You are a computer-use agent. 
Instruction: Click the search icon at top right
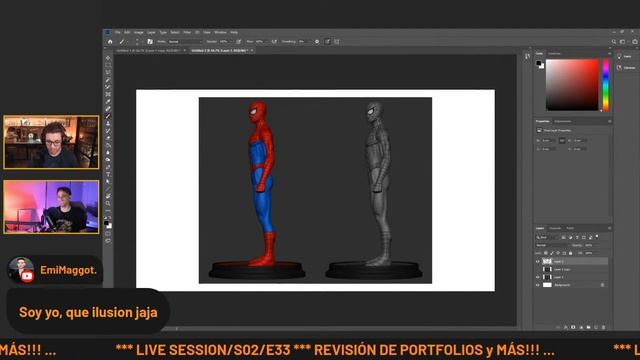(x=613, y=42)
